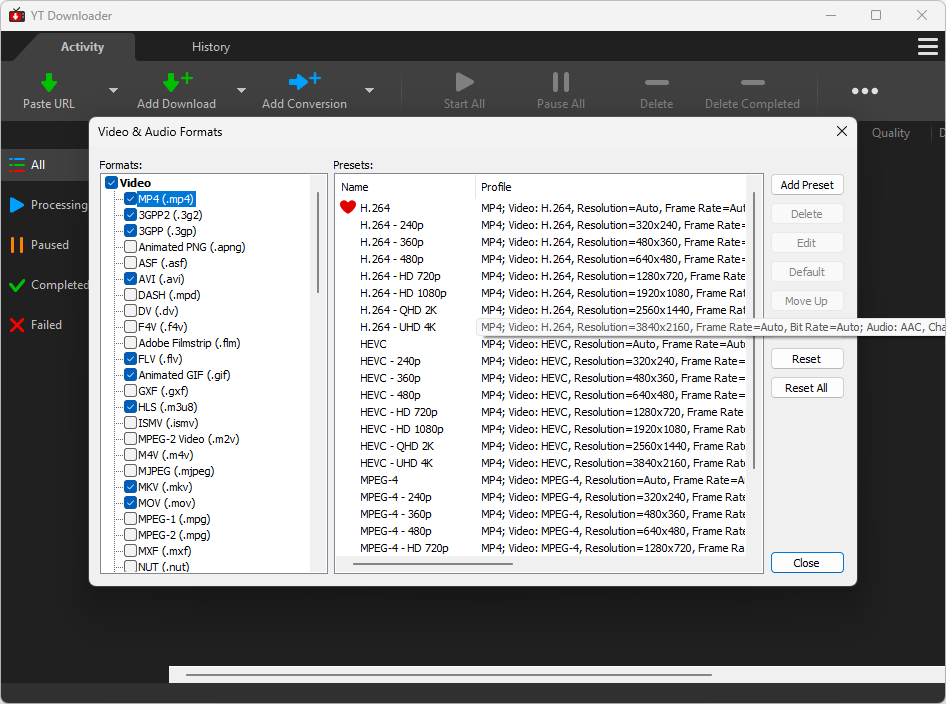
Task: Click the Close button in dialog
Action: click(x=807, y=563)
